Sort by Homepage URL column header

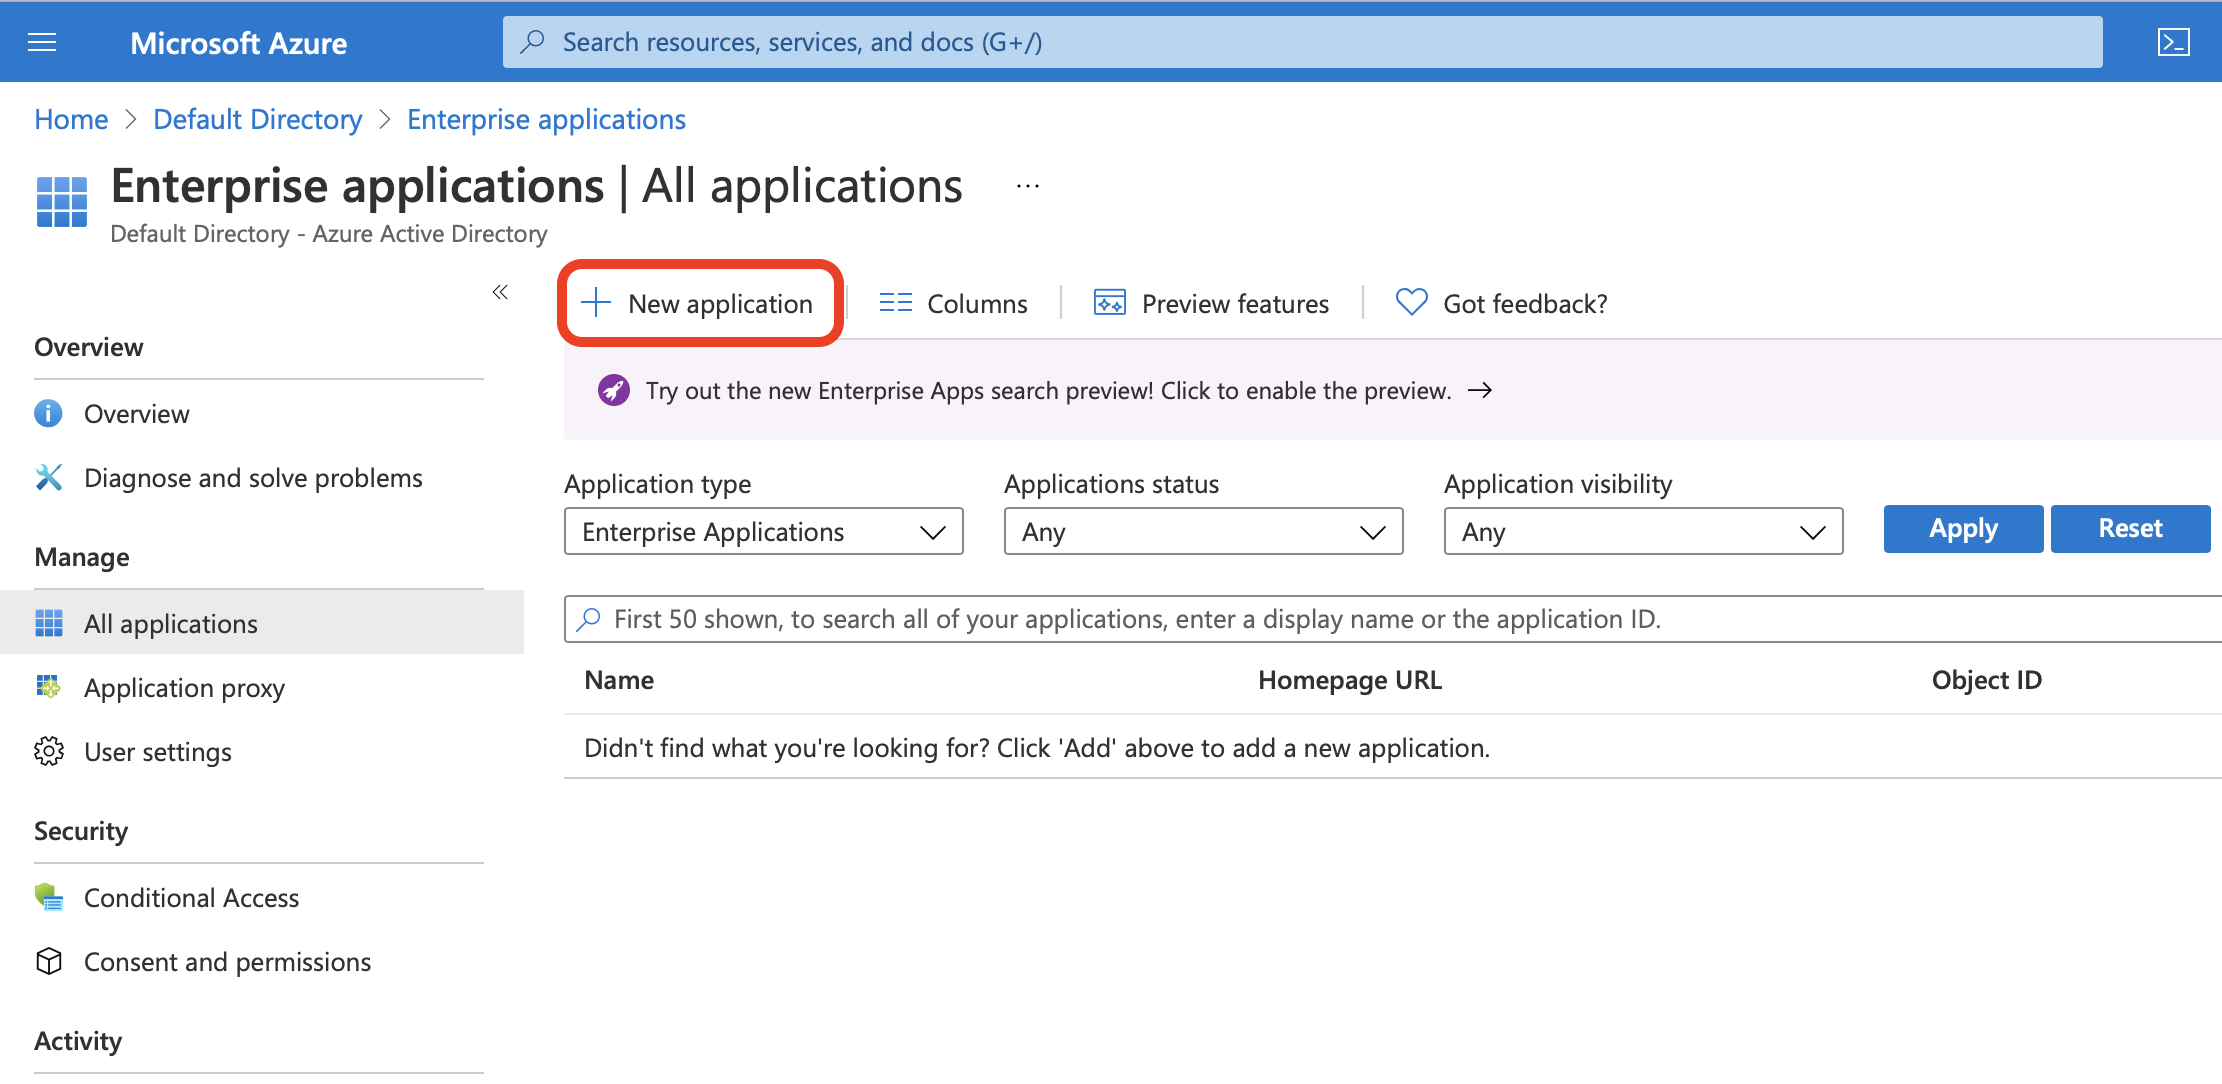[x=1349, y=680]
